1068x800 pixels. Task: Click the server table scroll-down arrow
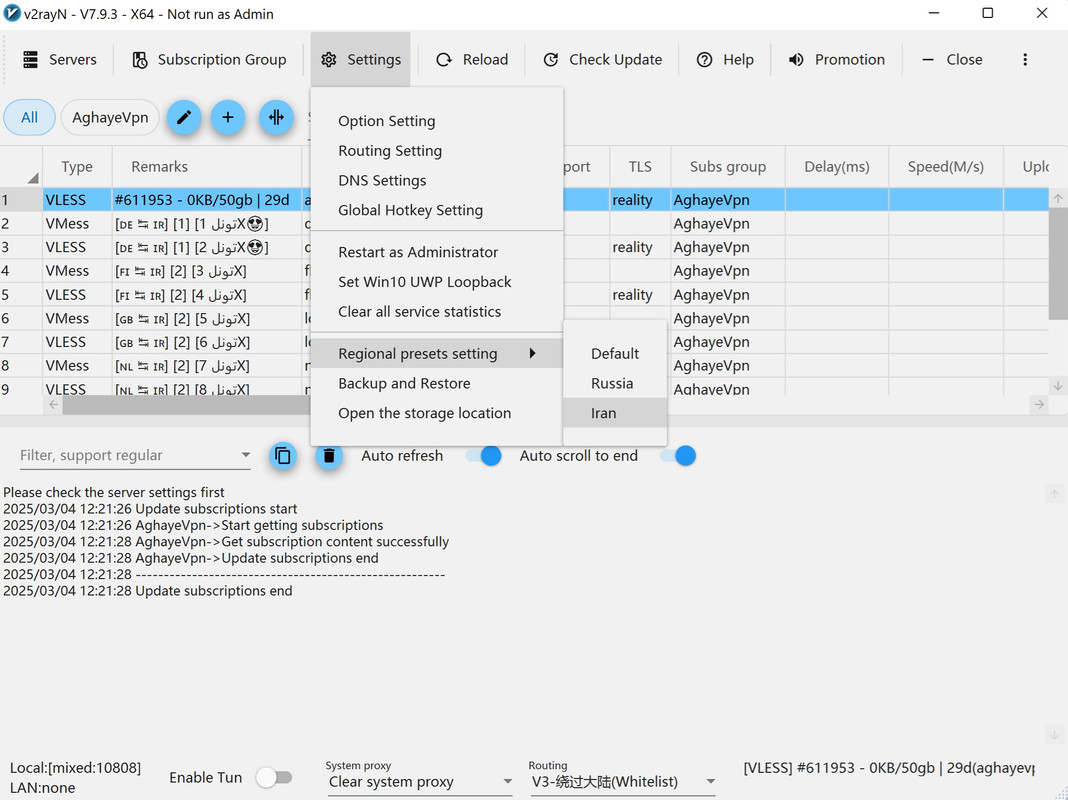point(1058,385)
